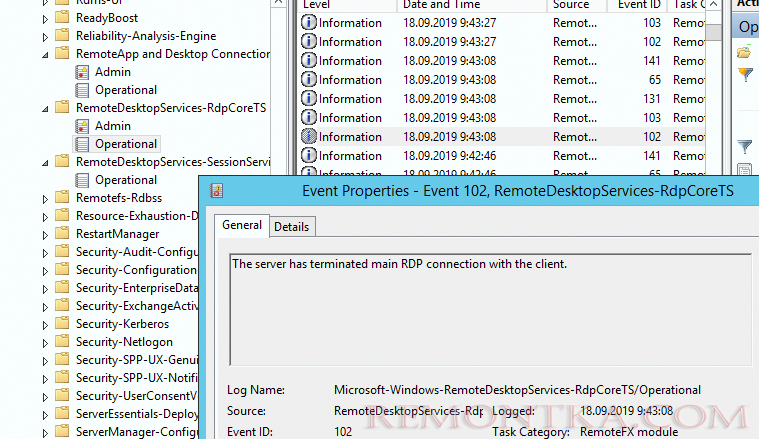Select the Security-SPP-UX-Genui tree item
759x439 pixels.
[137, 360]
